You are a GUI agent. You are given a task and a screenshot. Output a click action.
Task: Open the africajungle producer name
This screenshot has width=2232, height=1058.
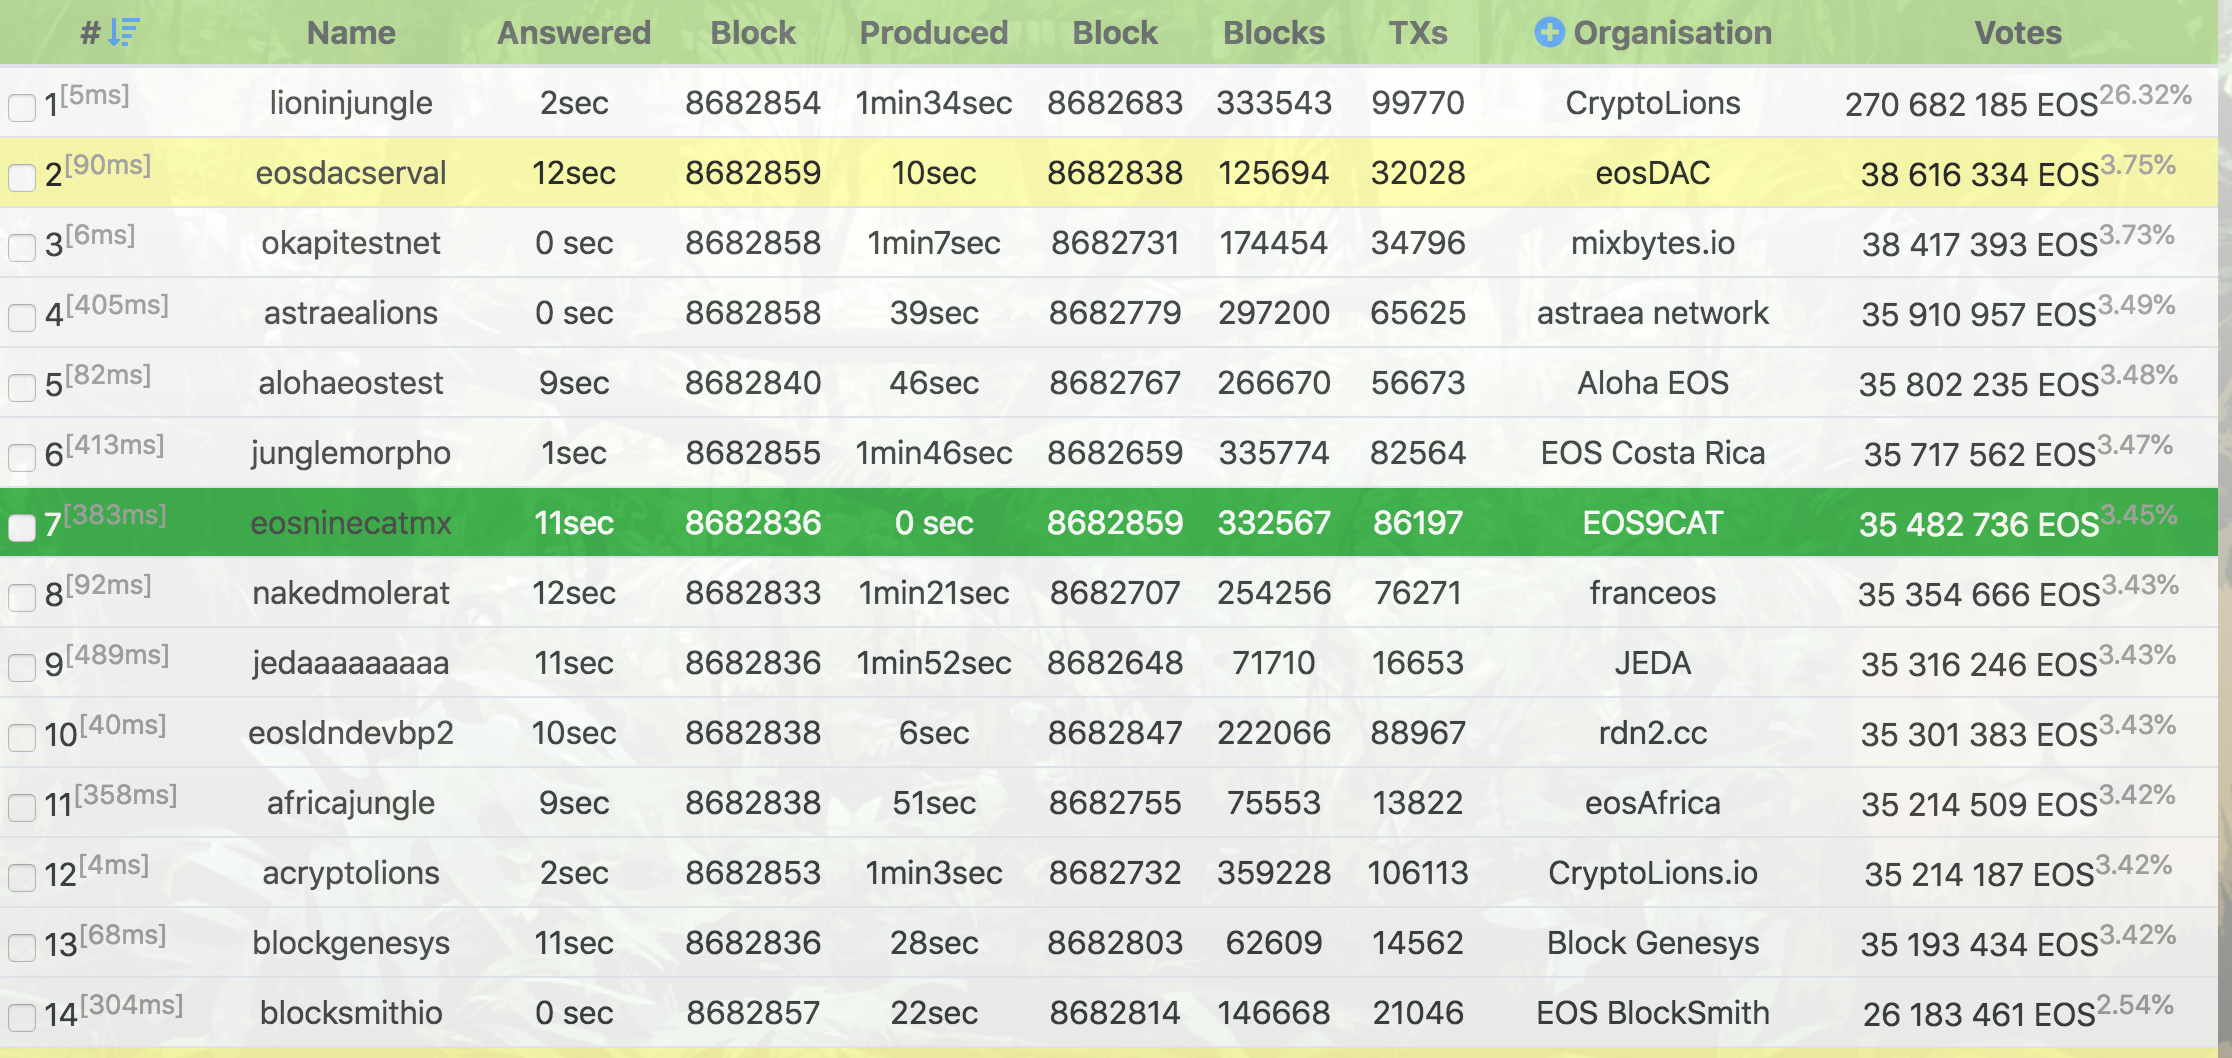351,803
